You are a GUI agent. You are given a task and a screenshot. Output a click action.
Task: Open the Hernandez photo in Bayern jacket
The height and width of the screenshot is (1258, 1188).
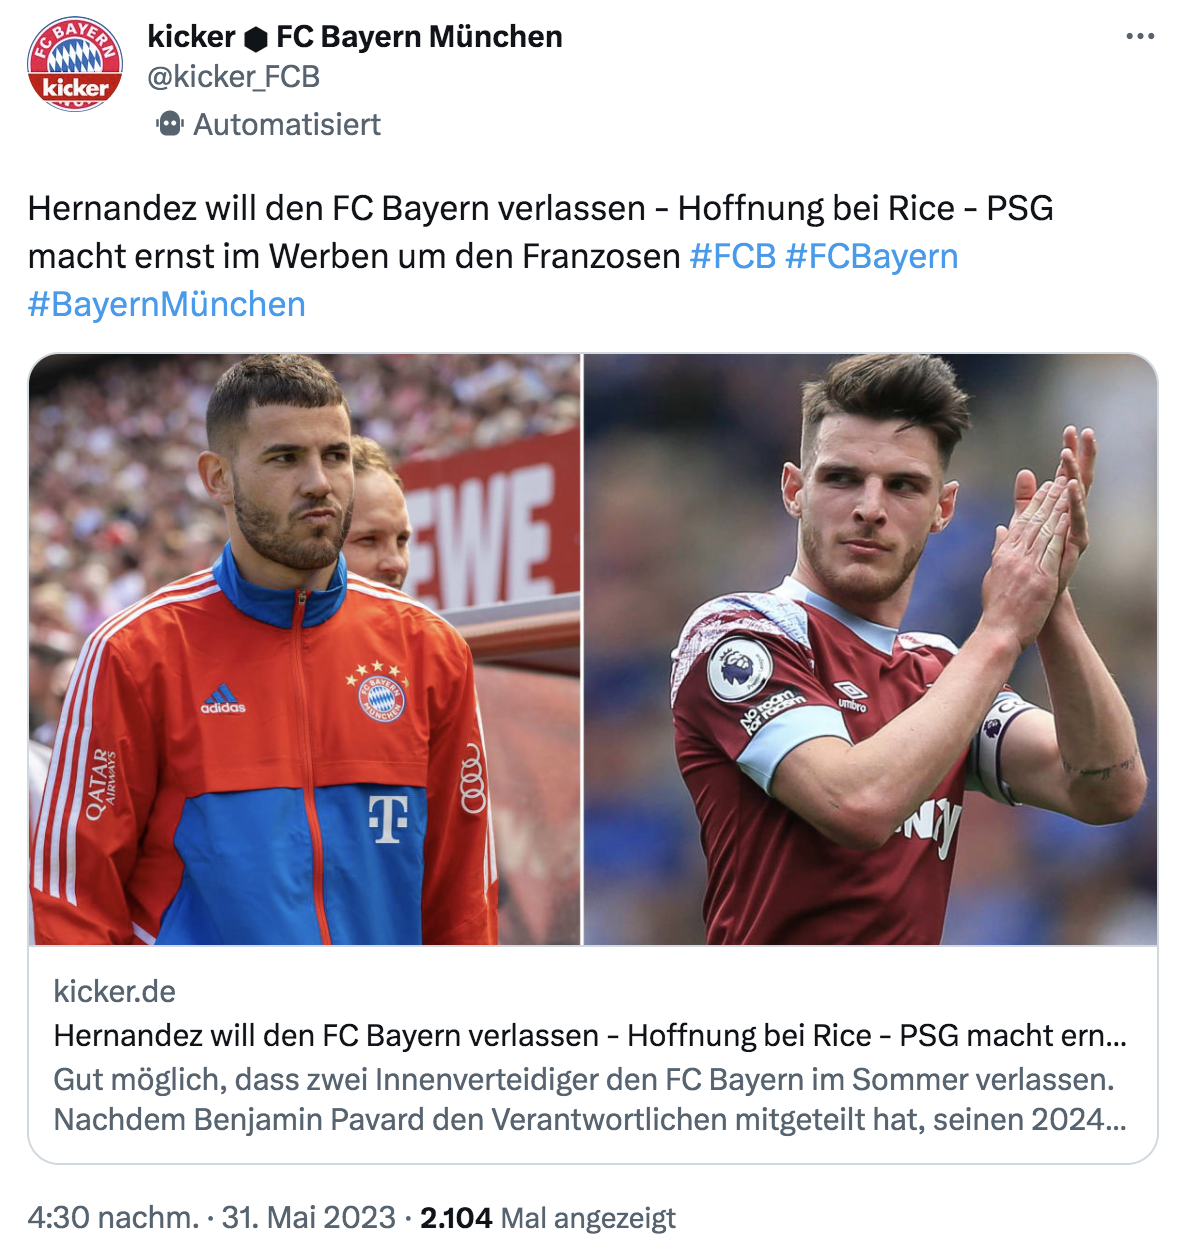(305, 649)
